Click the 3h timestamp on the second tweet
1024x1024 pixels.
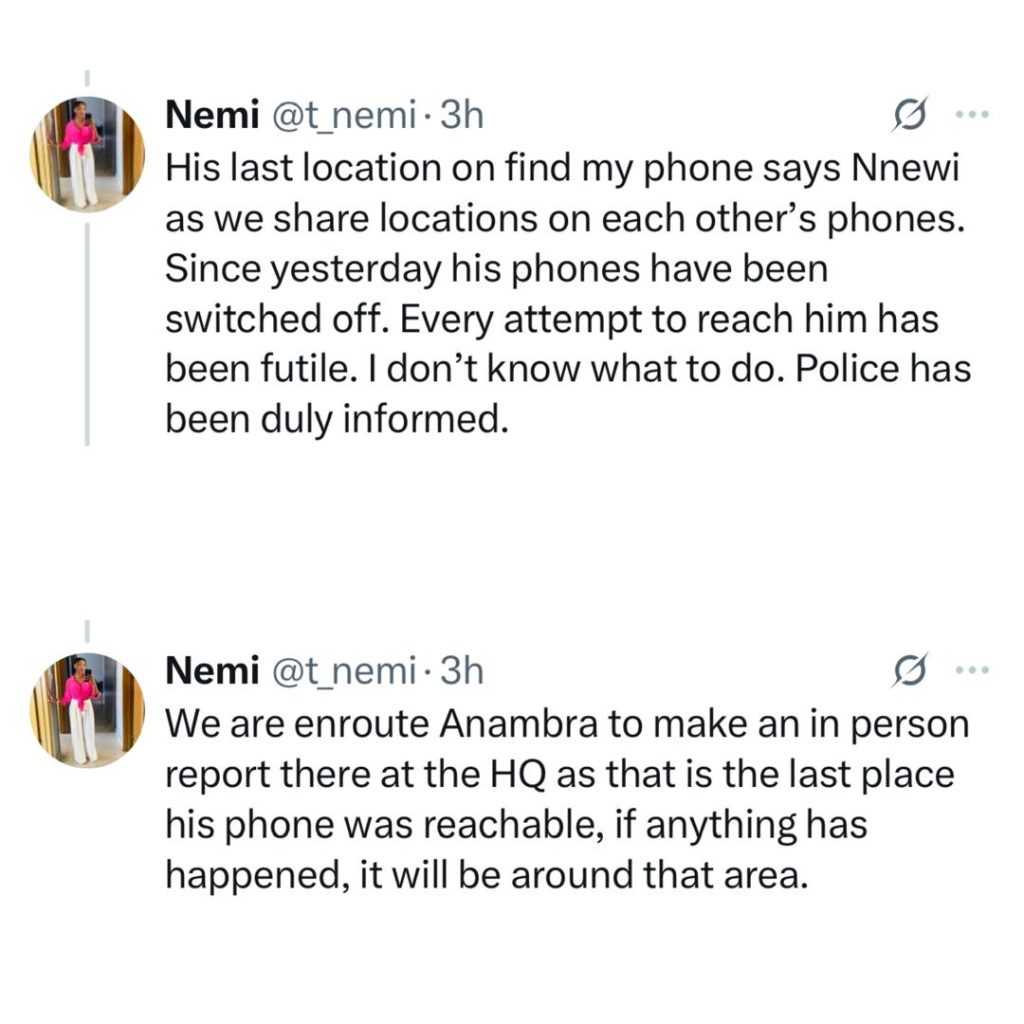(x=461, y=670)
